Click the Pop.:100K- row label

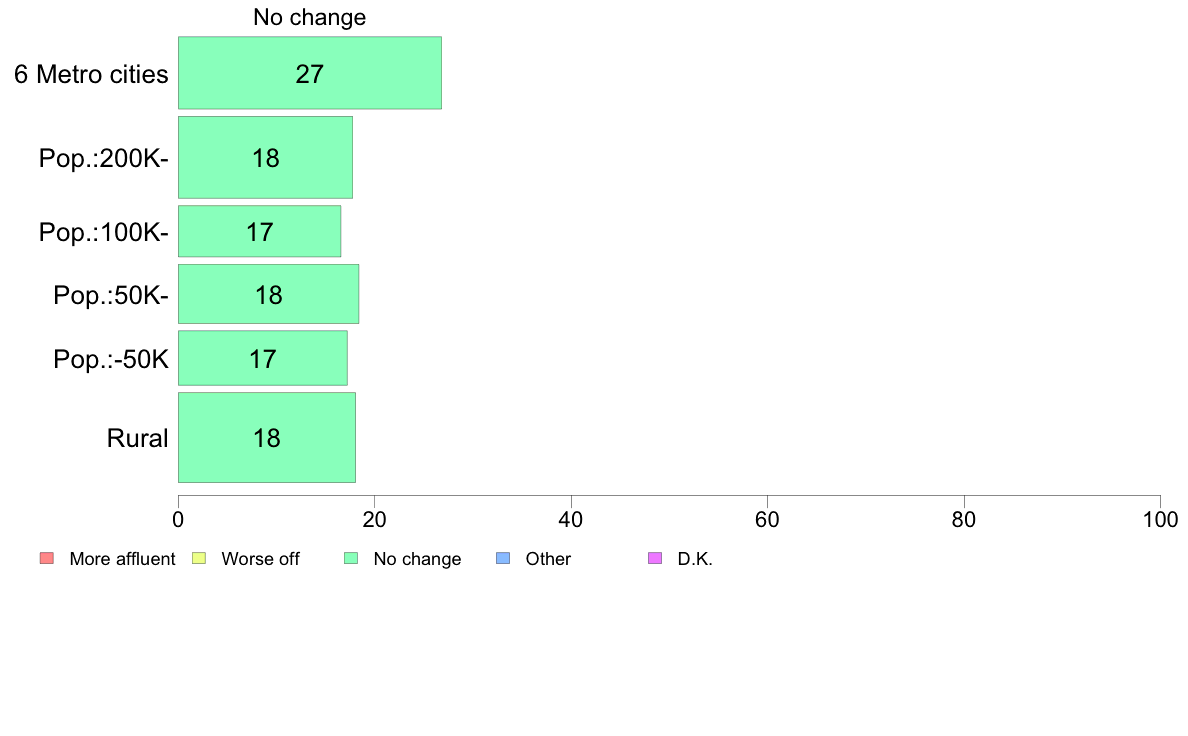point(104,232)
